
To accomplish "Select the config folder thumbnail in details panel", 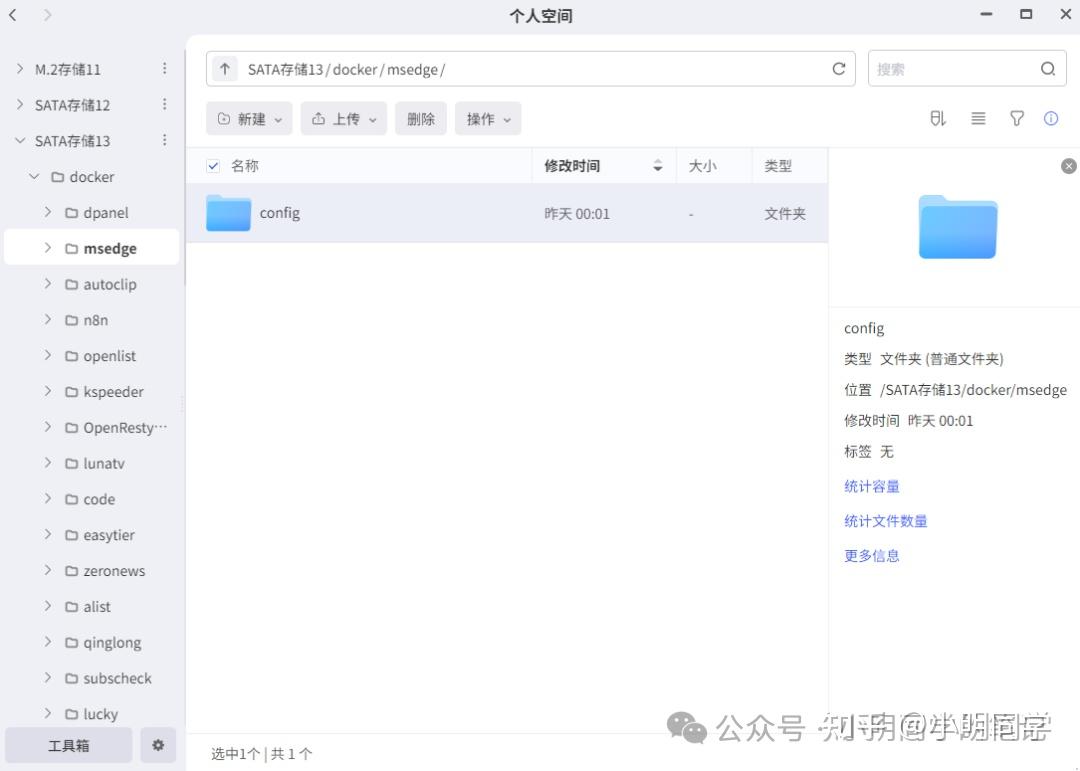I will click(956, 227).
